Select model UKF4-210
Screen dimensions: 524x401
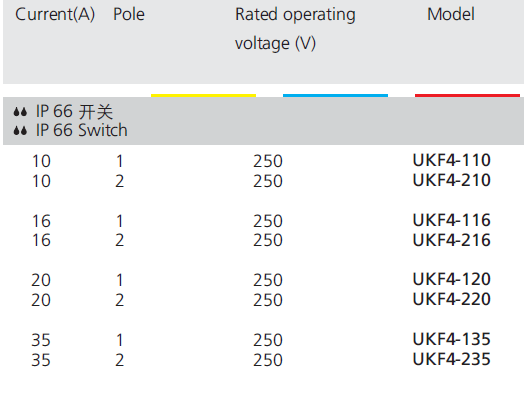click(x=451, y=180)
